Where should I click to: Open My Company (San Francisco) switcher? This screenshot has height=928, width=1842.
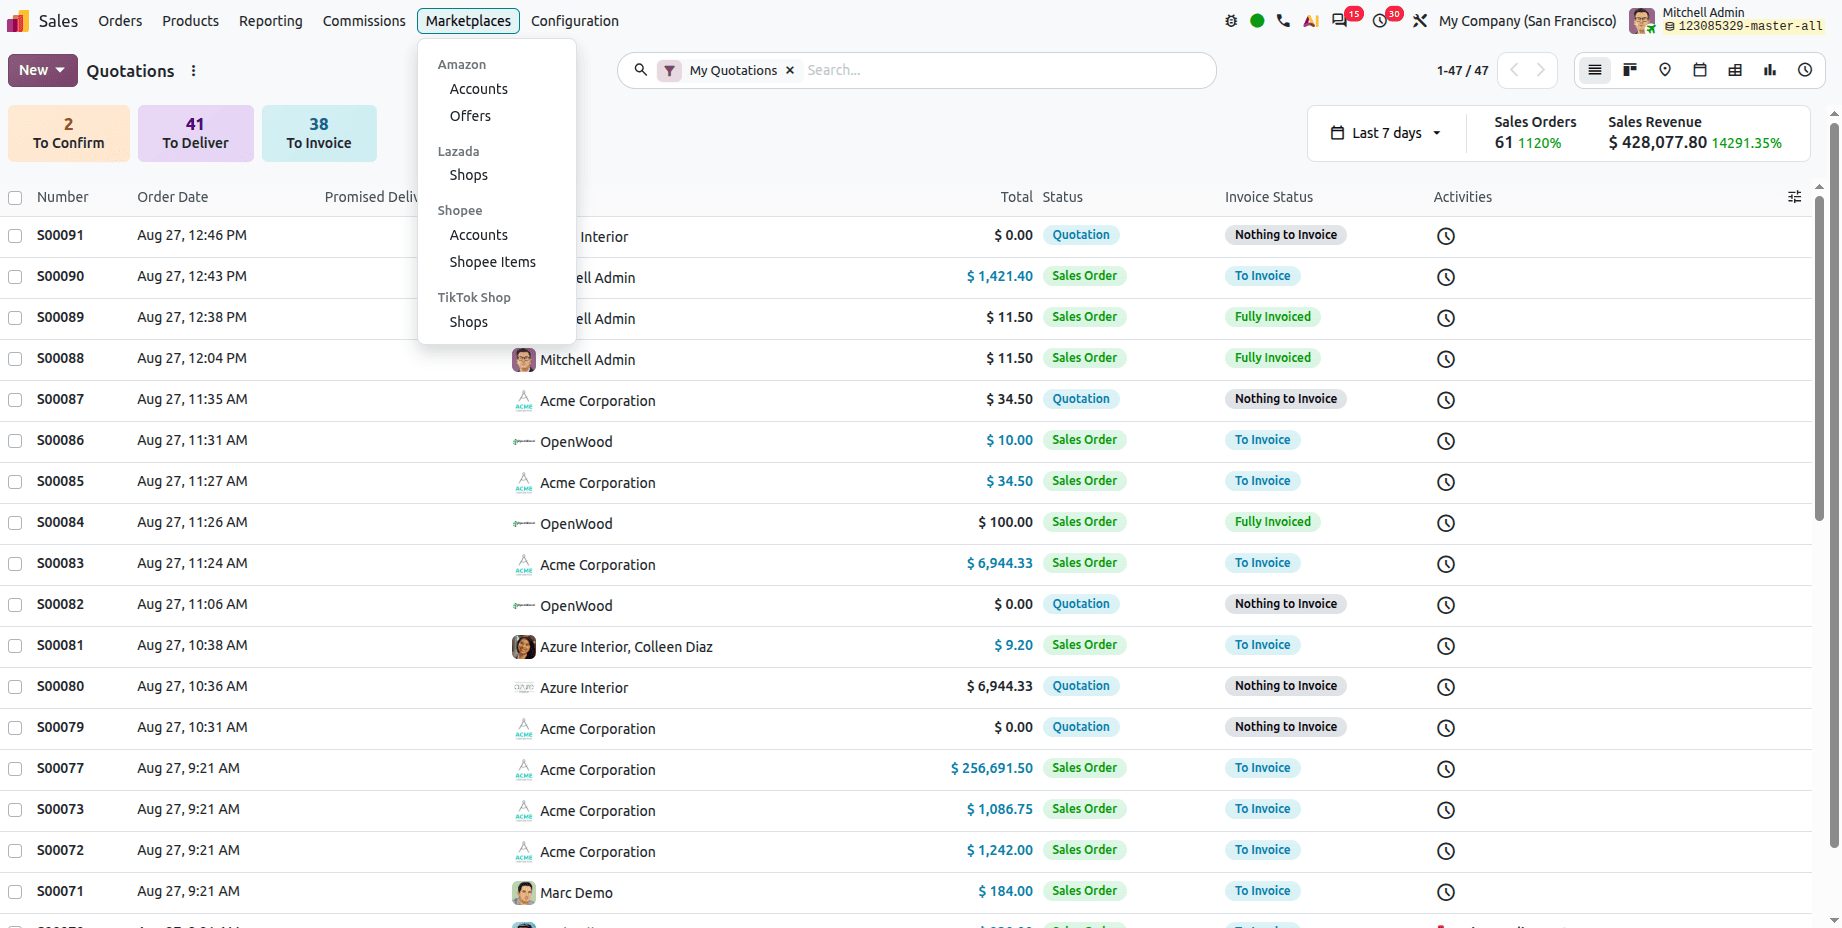click(1527, 21)
